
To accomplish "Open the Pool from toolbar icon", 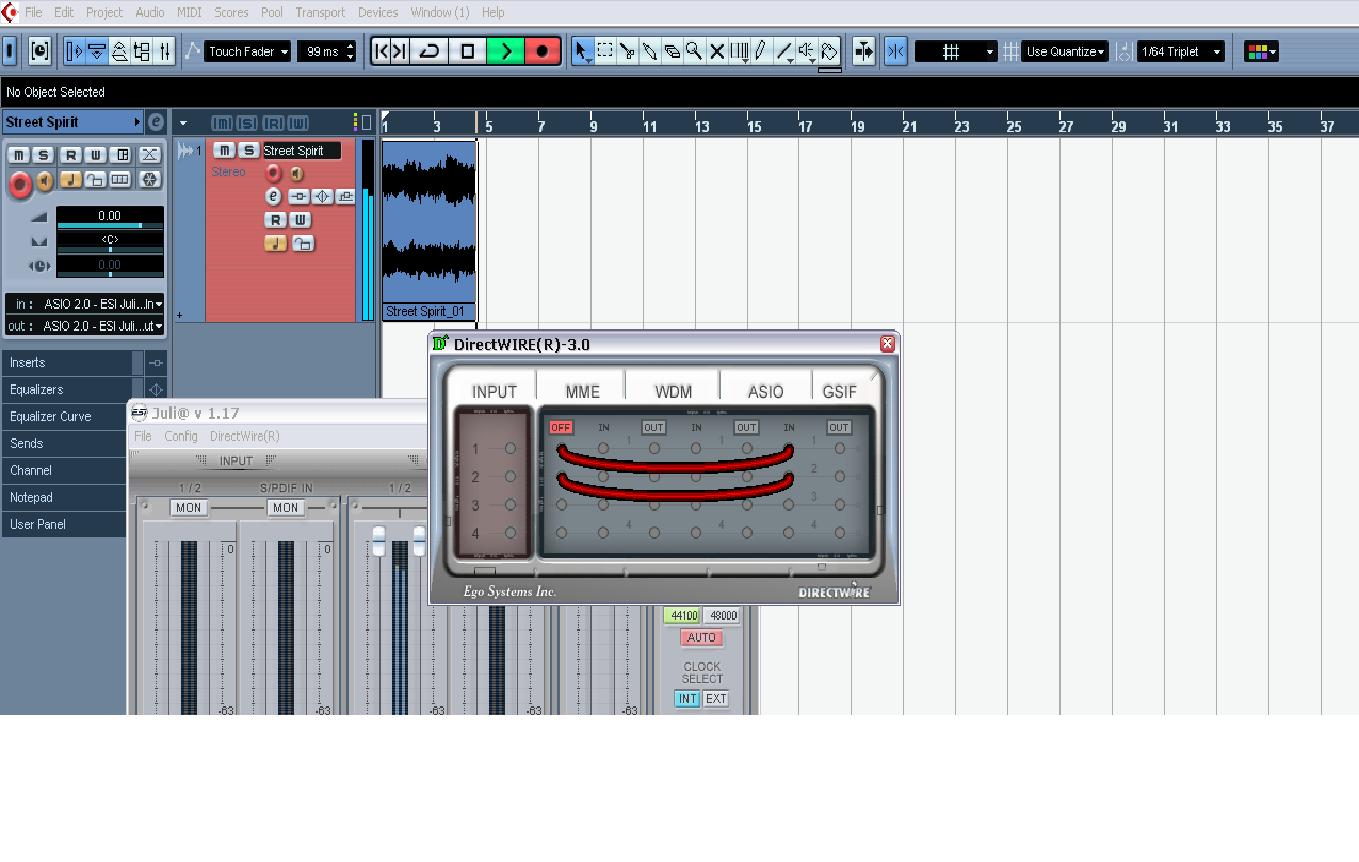I will click(x=142, y=51).
